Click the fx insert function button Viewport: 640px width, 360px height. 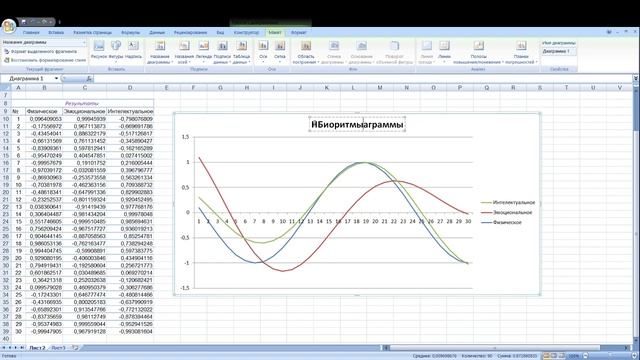(x=89, y=78)
